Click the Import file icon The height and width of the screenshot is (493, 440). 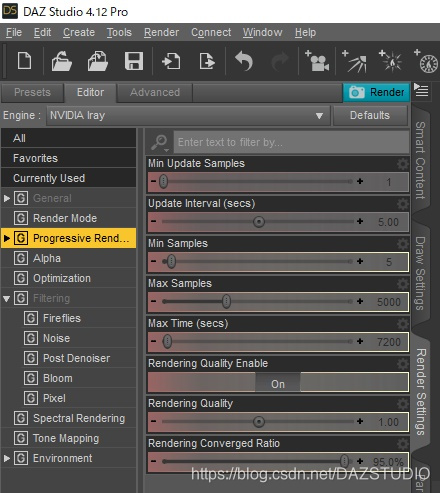[171, 61]
